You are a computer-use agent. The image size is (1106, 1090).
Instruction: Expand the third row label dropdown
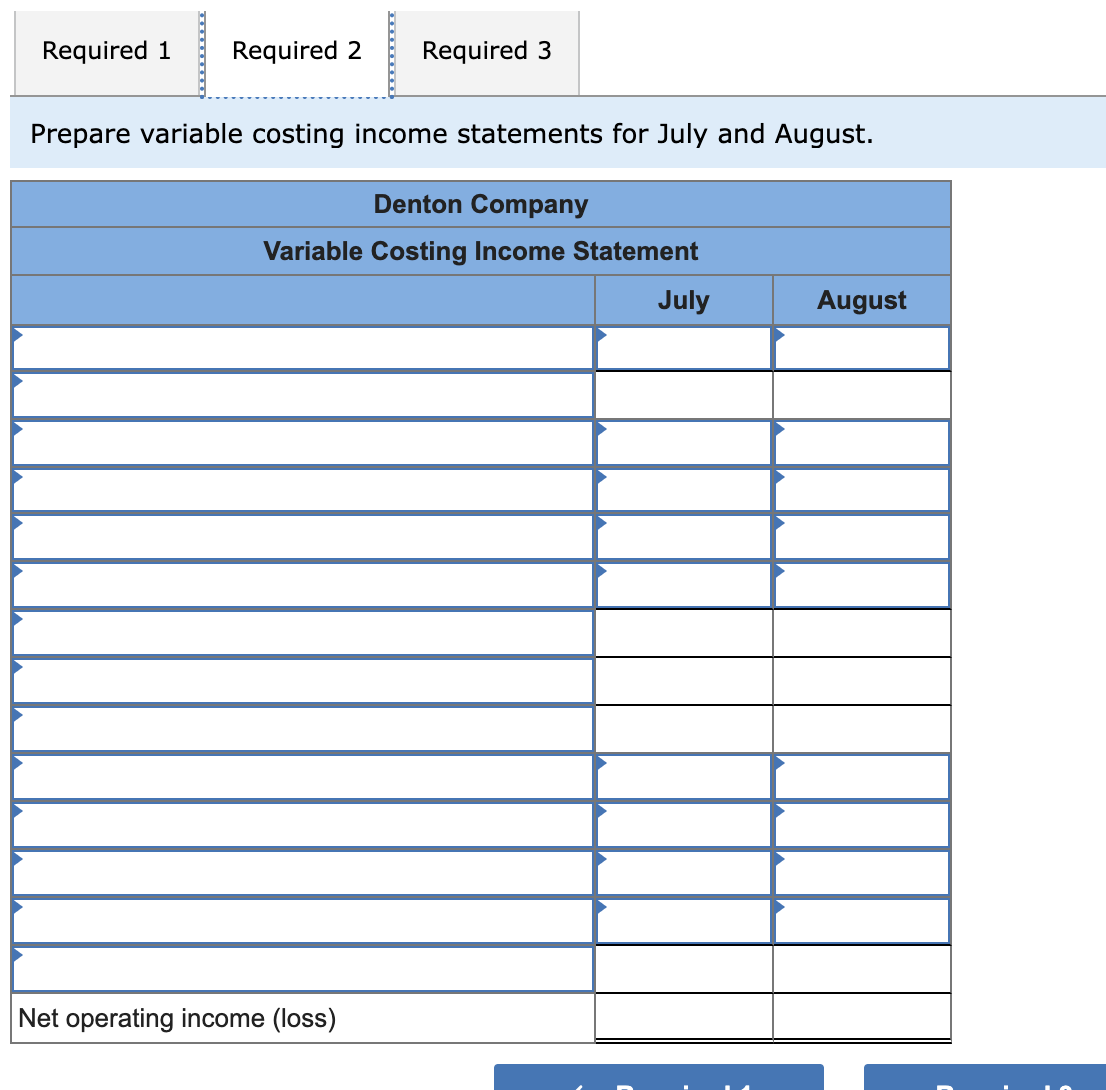pos(303,443)
